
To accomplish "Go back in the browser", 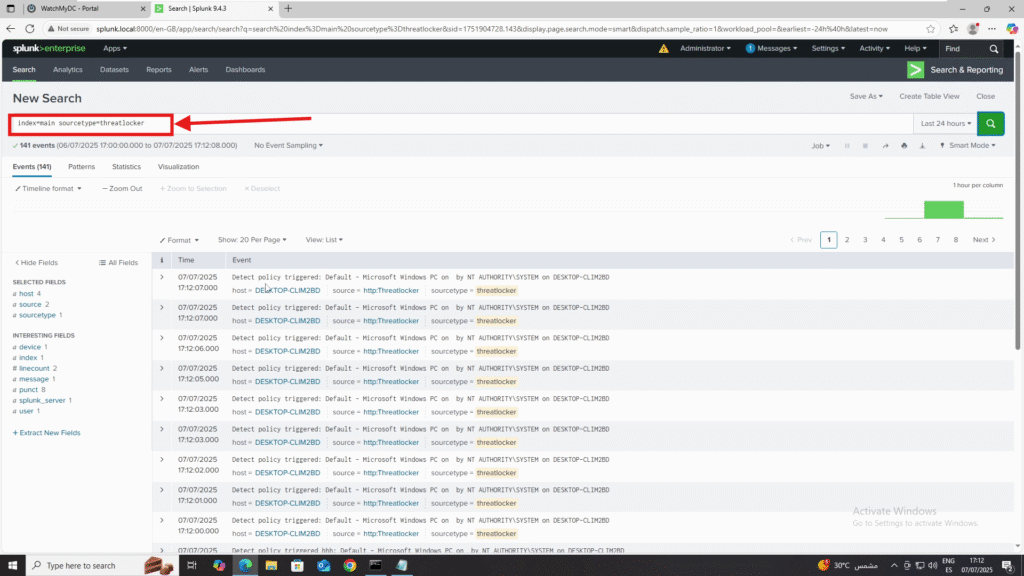I will pyautogui.click(x=10, y=29).
